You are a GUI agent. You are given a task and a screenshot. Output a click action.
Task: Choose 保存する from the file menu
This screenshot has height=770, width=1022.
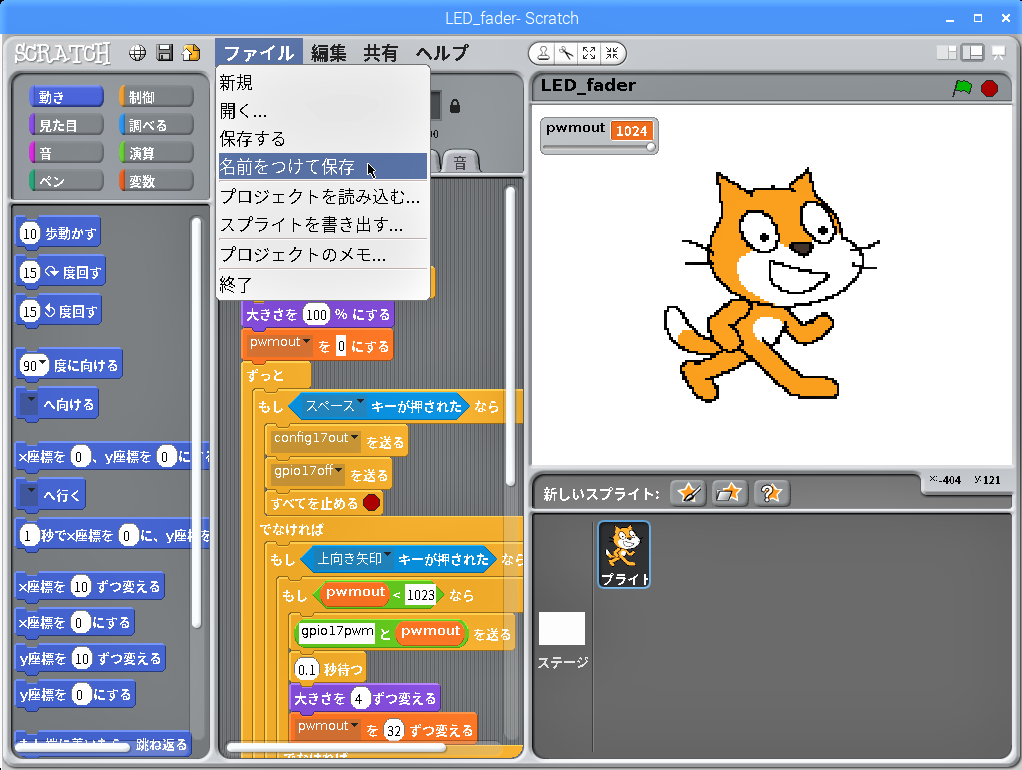coord(323,139)
